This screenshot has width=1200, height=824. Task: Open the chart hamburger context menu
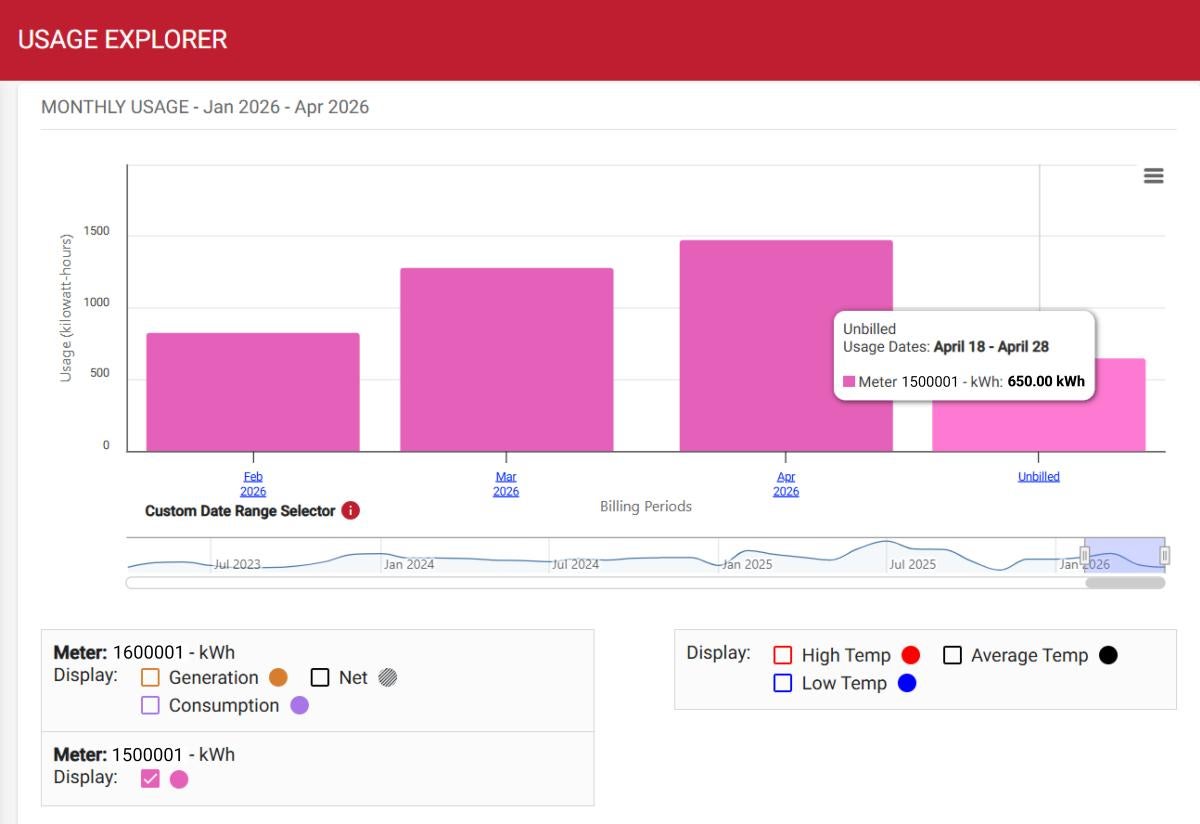point(1153,176)
